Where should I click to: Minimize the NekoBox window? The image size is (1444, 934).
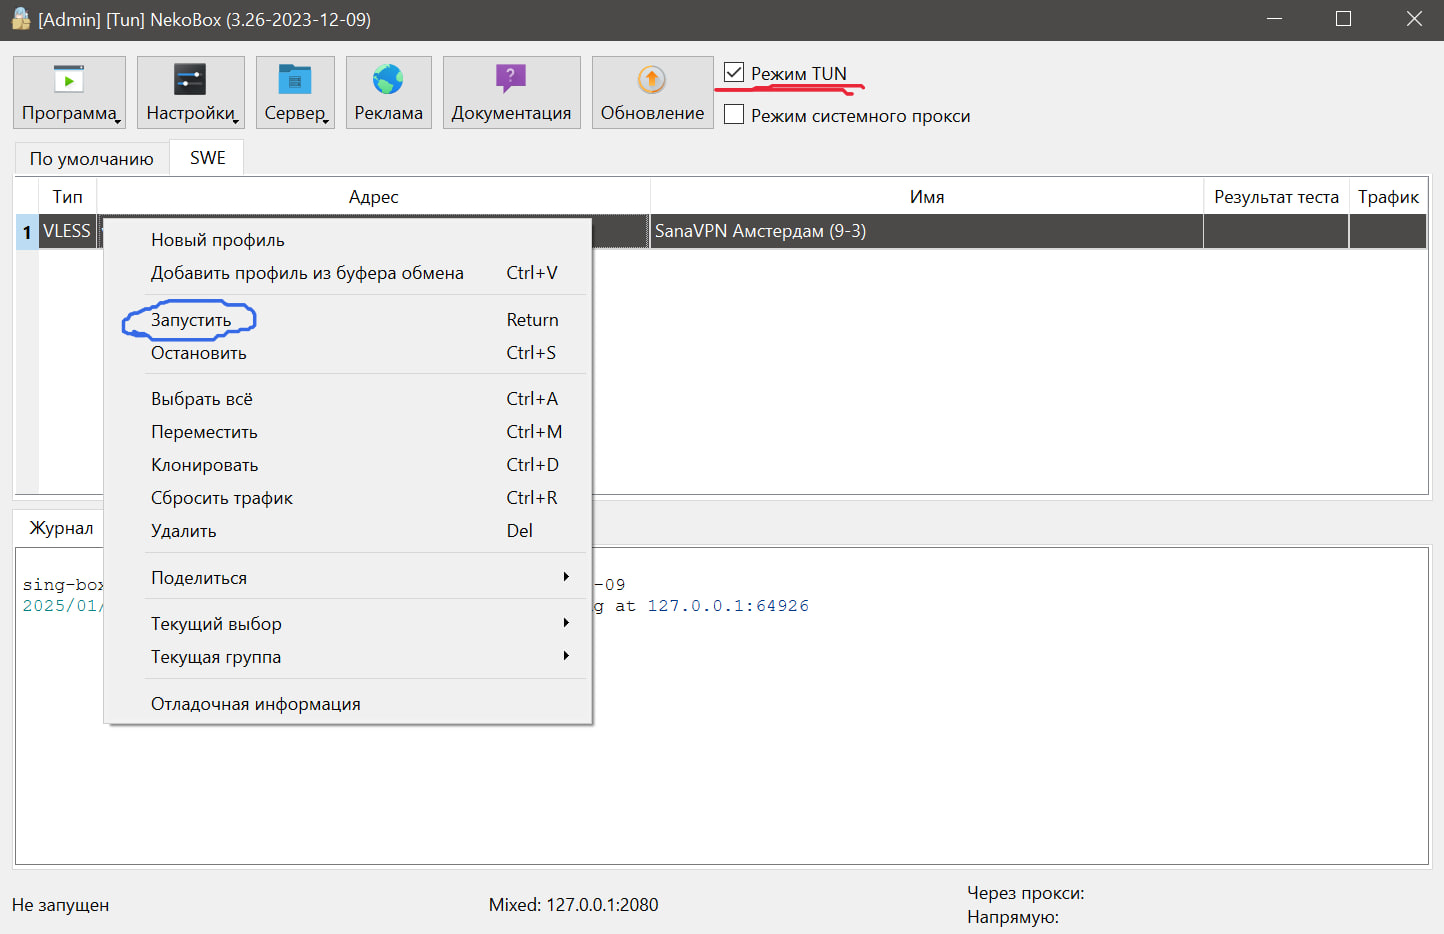pyautogui.click(x=1274, y=19)
